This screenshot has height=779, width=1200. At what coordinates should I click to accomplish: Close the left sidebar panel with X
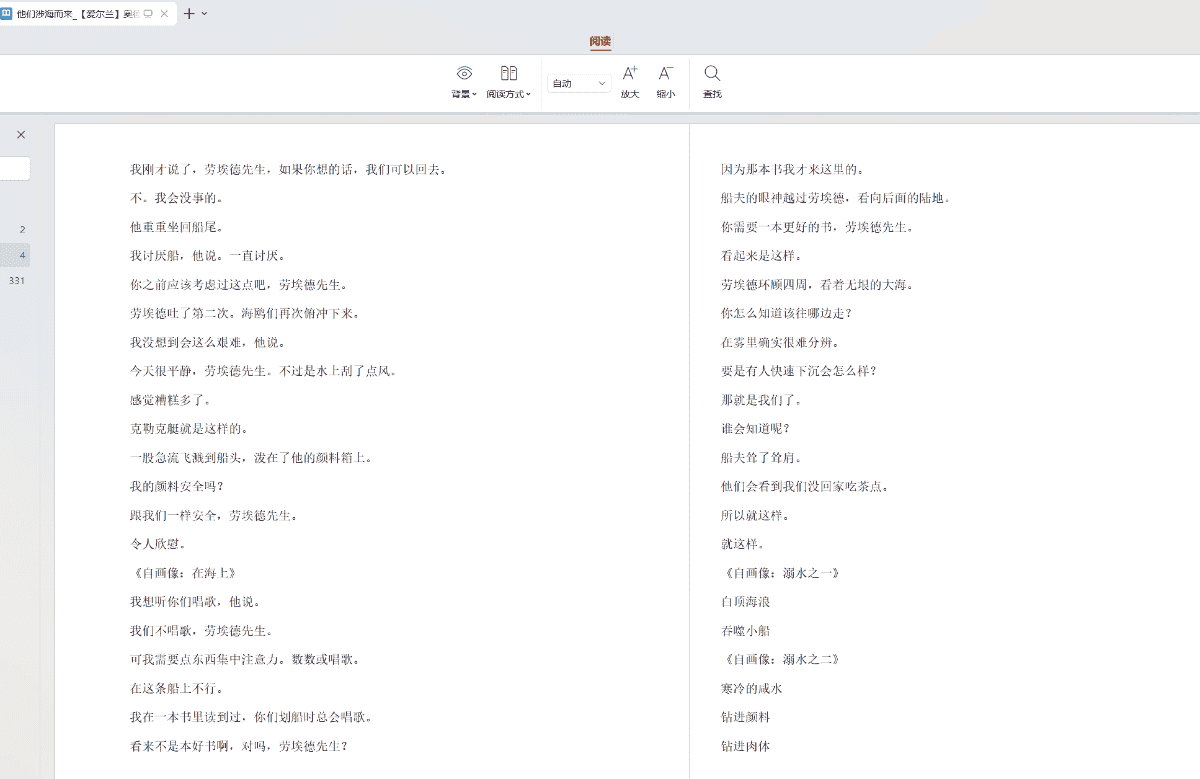pyautogui.click(x=21, y=135)
